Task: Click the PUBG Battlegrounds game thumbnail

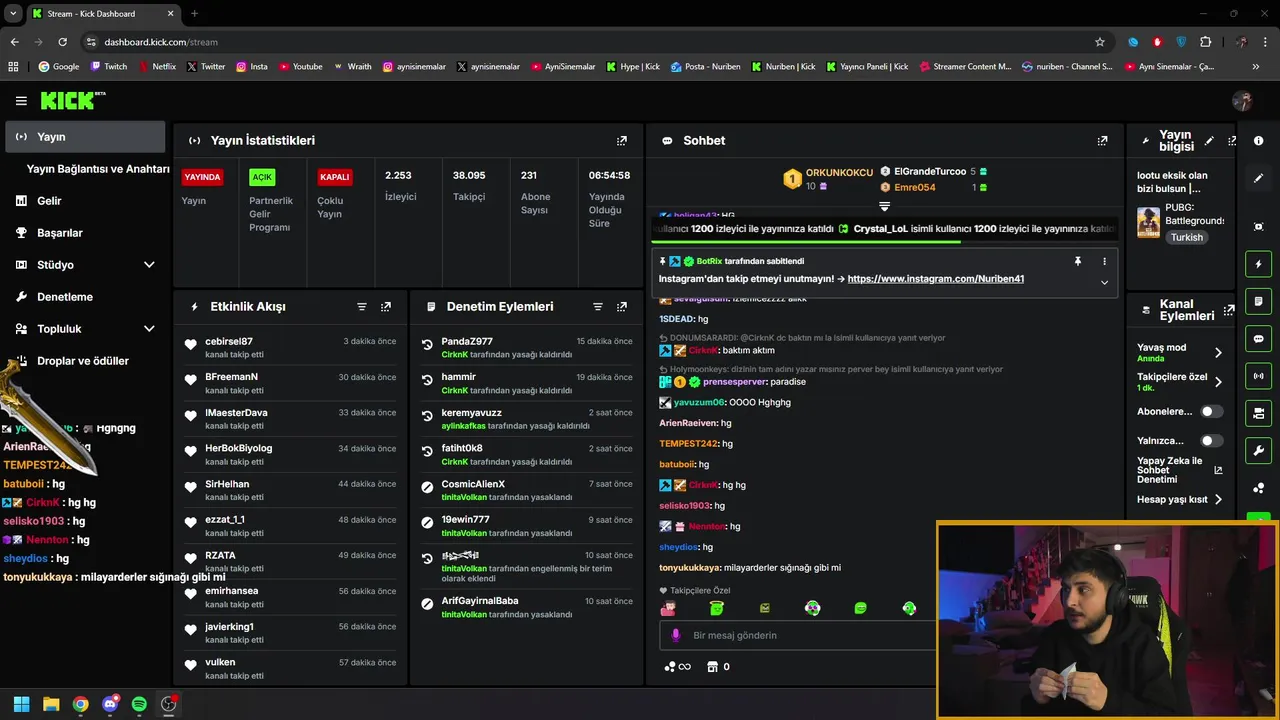Action: point(1148,222)
